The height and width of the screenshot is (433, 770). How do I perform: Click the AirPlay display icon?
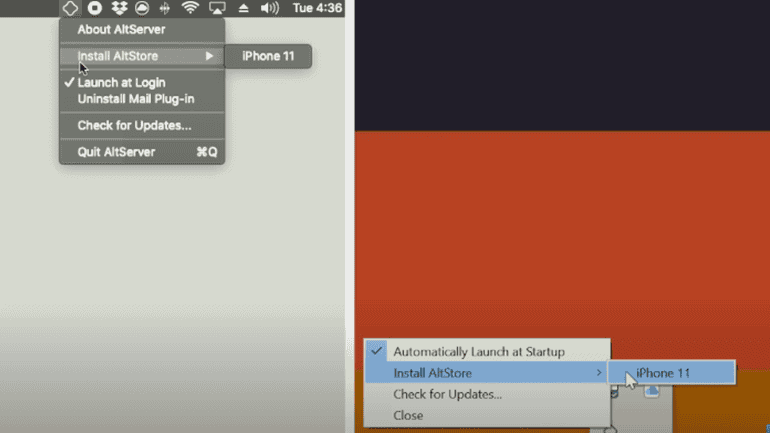pyautogui.click(x=218, y=8)
